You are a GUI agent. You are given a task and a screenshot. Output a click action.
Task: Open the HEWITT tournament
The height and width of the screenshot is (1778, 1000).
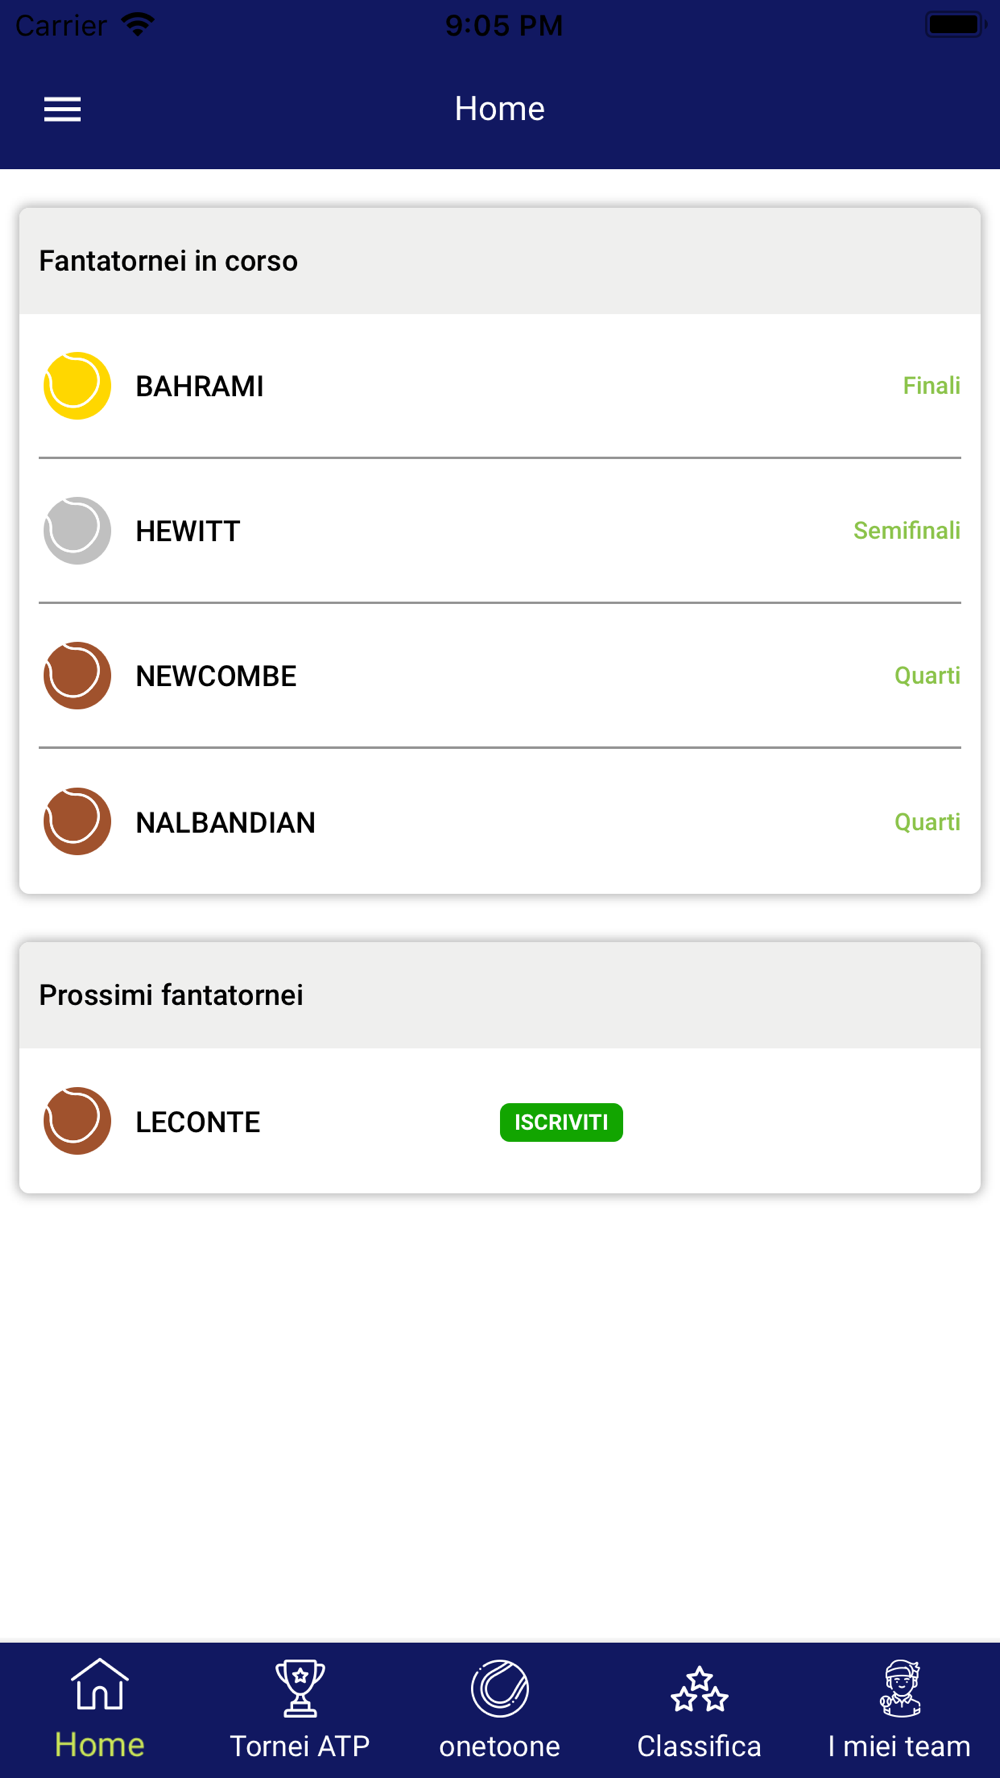[188, 532]
